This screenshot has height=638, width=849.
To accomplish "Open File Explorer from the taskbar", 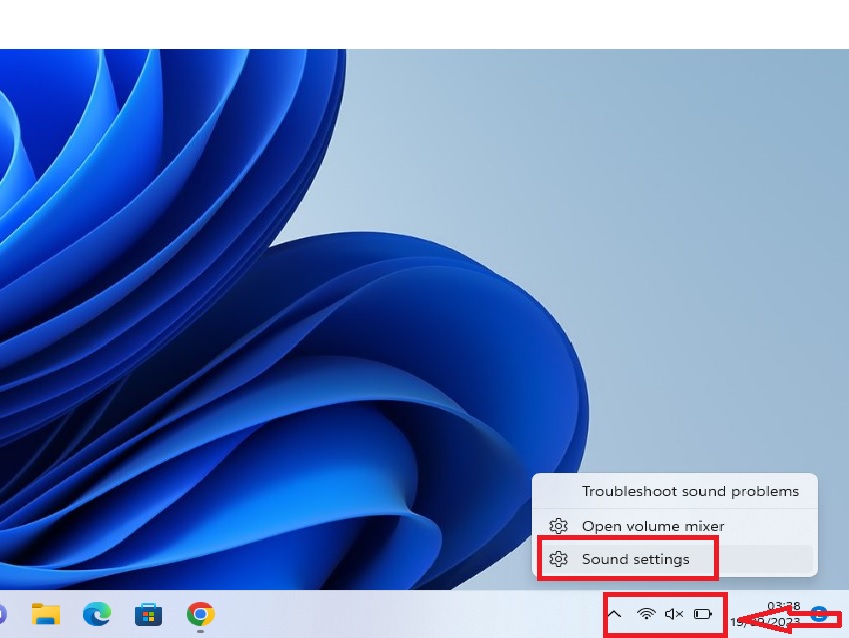I will [x=46, y=613].
